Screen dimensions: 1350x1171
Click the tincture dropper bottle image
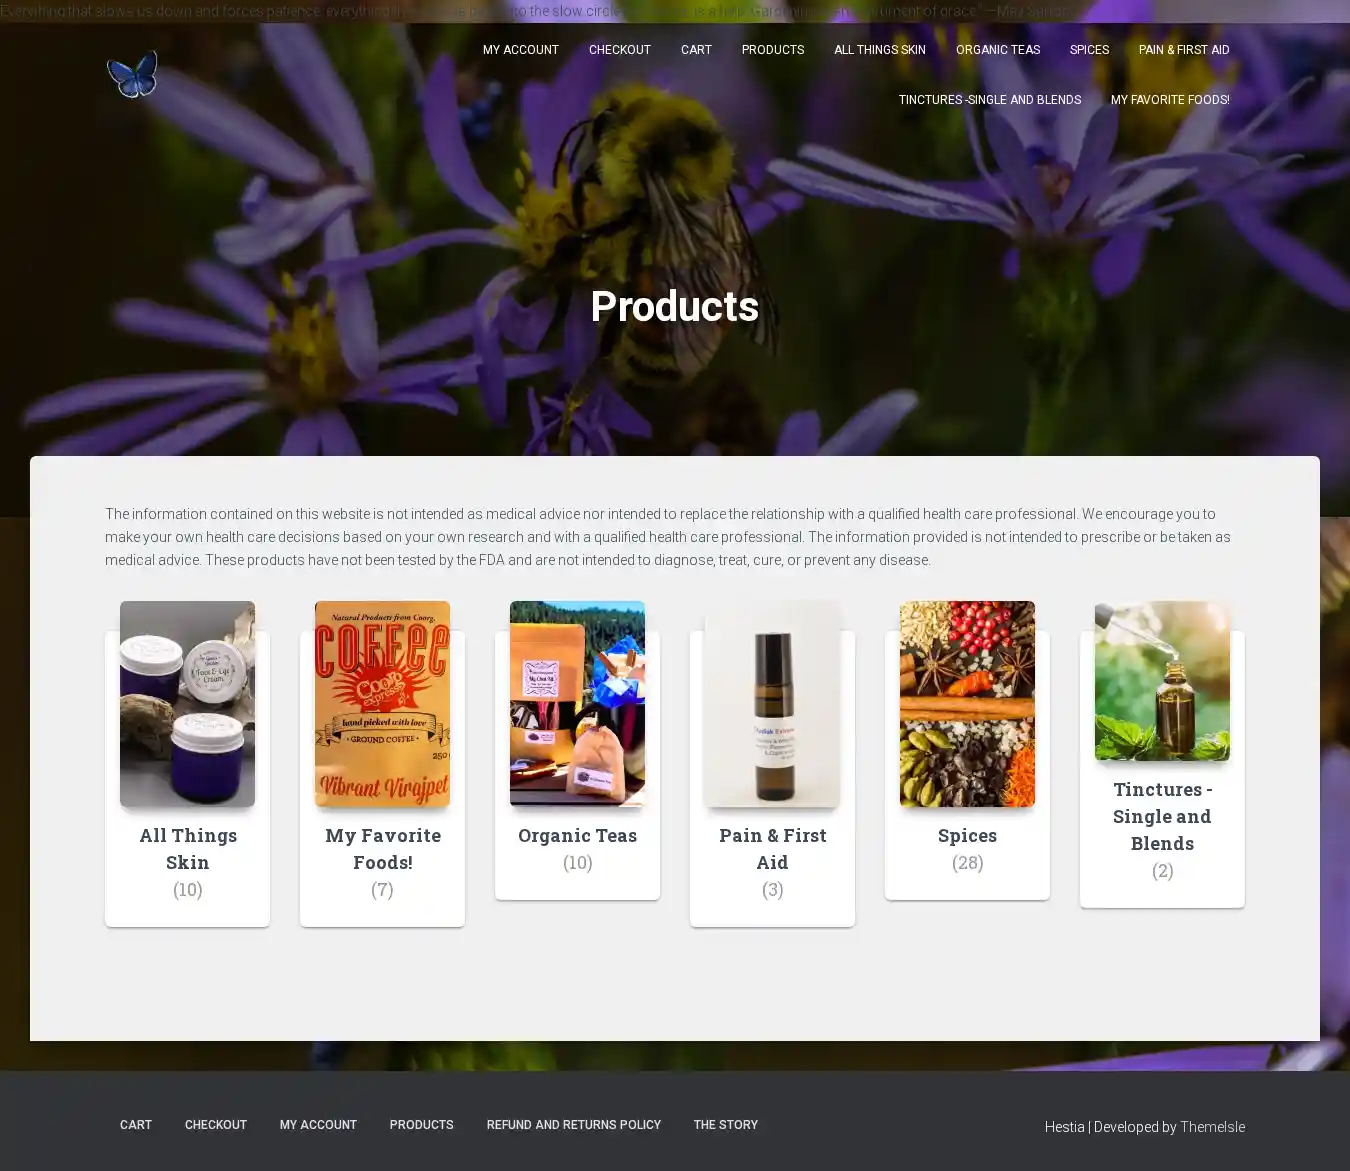tap(1162, 680)
